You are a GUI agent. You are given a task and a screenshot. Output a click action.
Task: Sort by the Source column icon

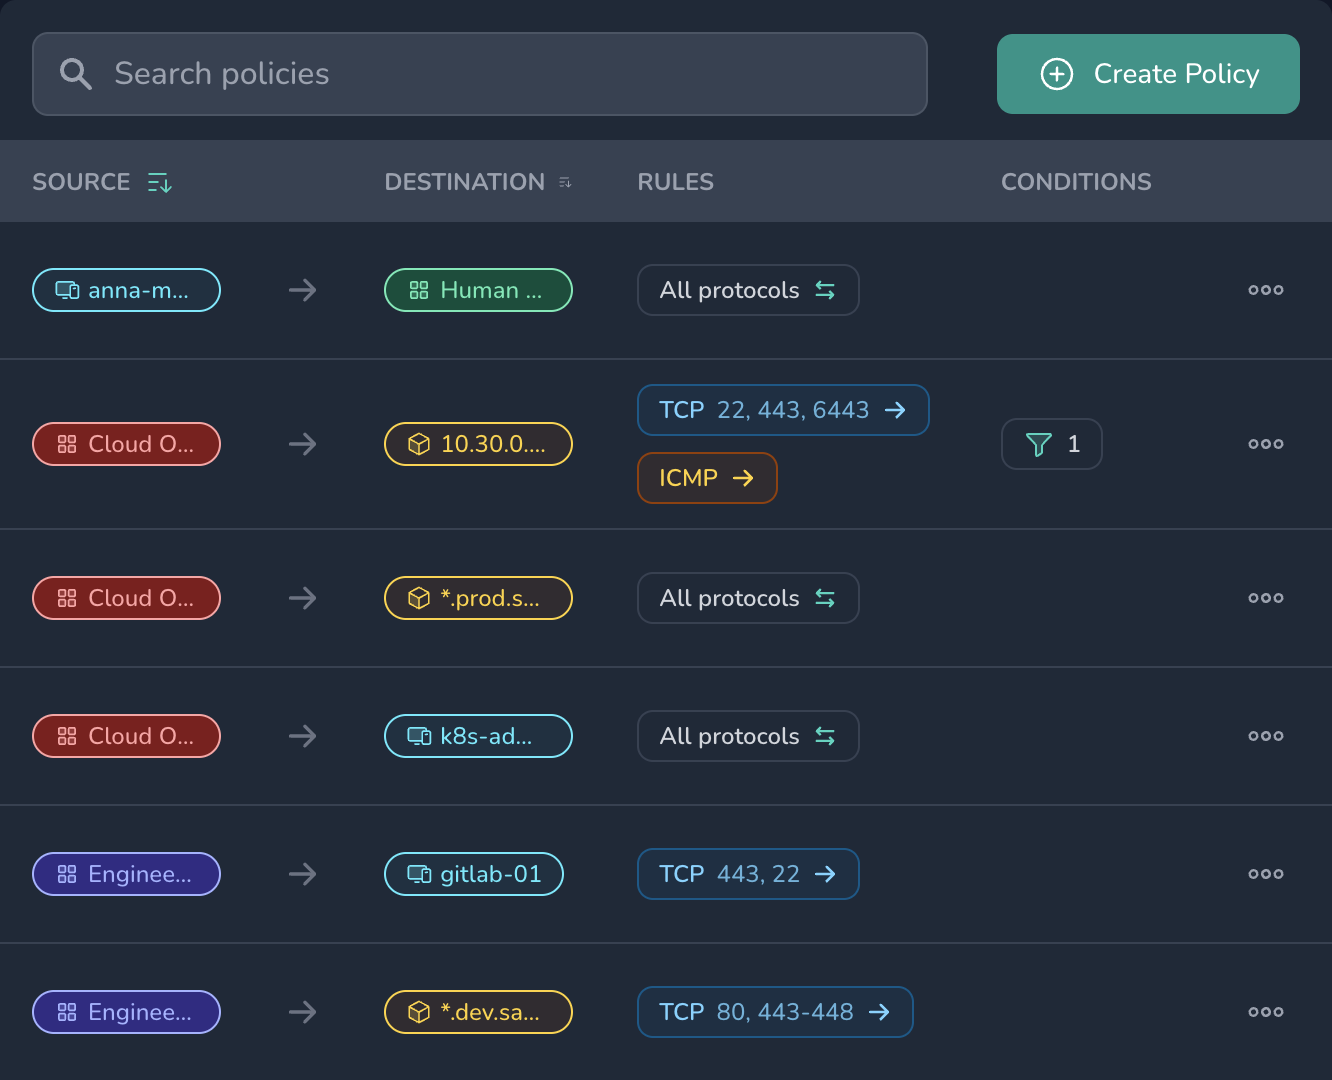[160, 182]
